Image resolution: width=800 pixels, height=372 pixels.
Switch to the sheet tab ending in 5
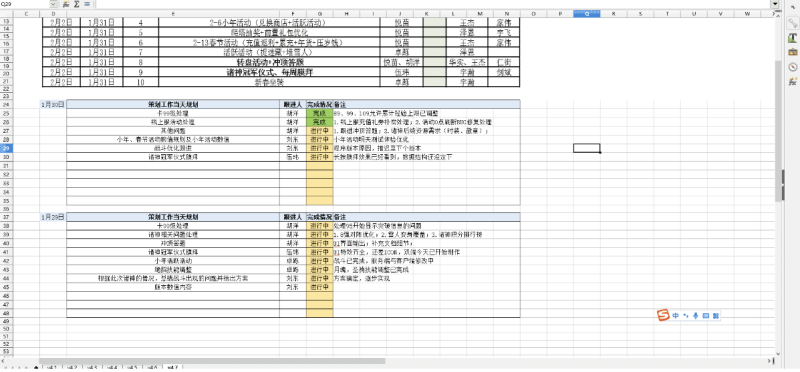click(132, 367)
